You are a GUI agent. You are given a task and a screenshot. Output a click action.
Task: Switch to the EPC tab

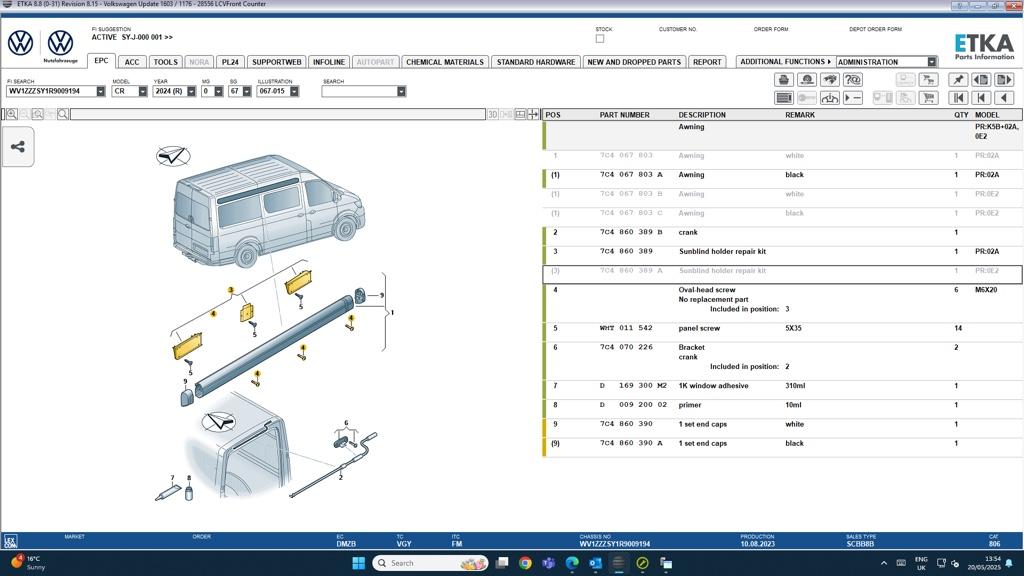coord(101,61)
